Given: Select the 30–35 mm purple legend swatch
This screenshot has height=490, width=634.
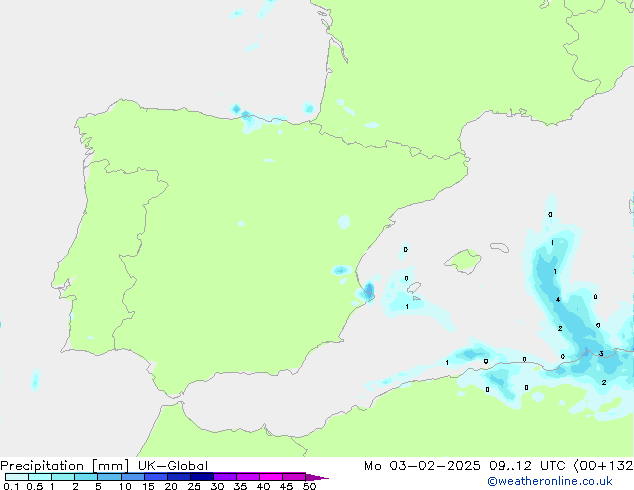Looking at the screenshot, I should [225, 477].
